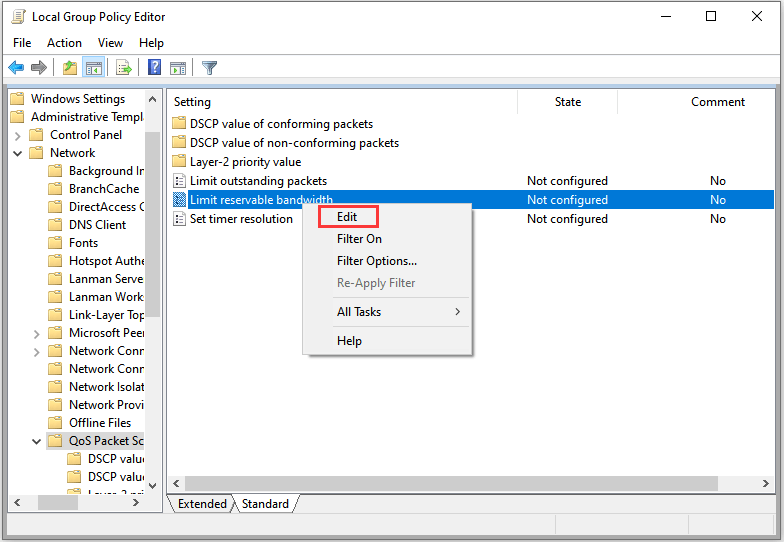
Task: Click the Back arrow toolbar icon
Action: tap(16, 68)
